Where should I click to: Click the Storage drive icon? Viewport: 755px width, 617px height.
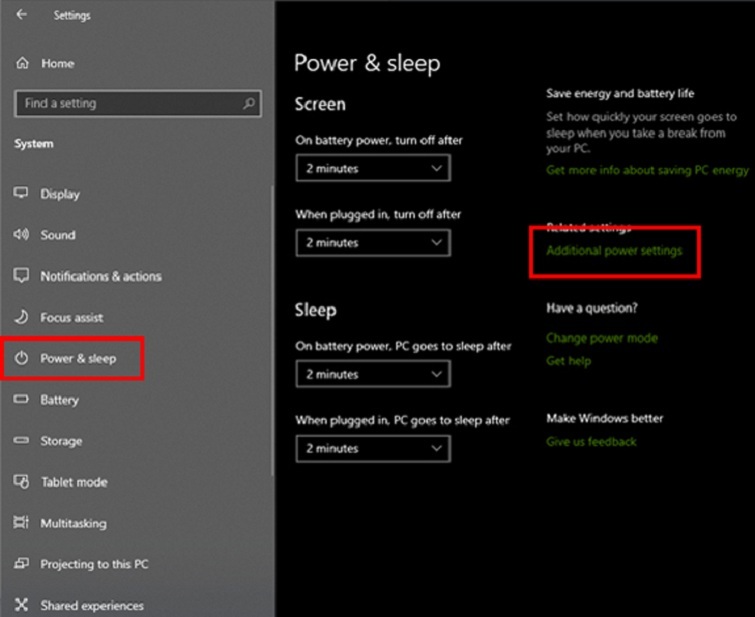click(21, 441)
